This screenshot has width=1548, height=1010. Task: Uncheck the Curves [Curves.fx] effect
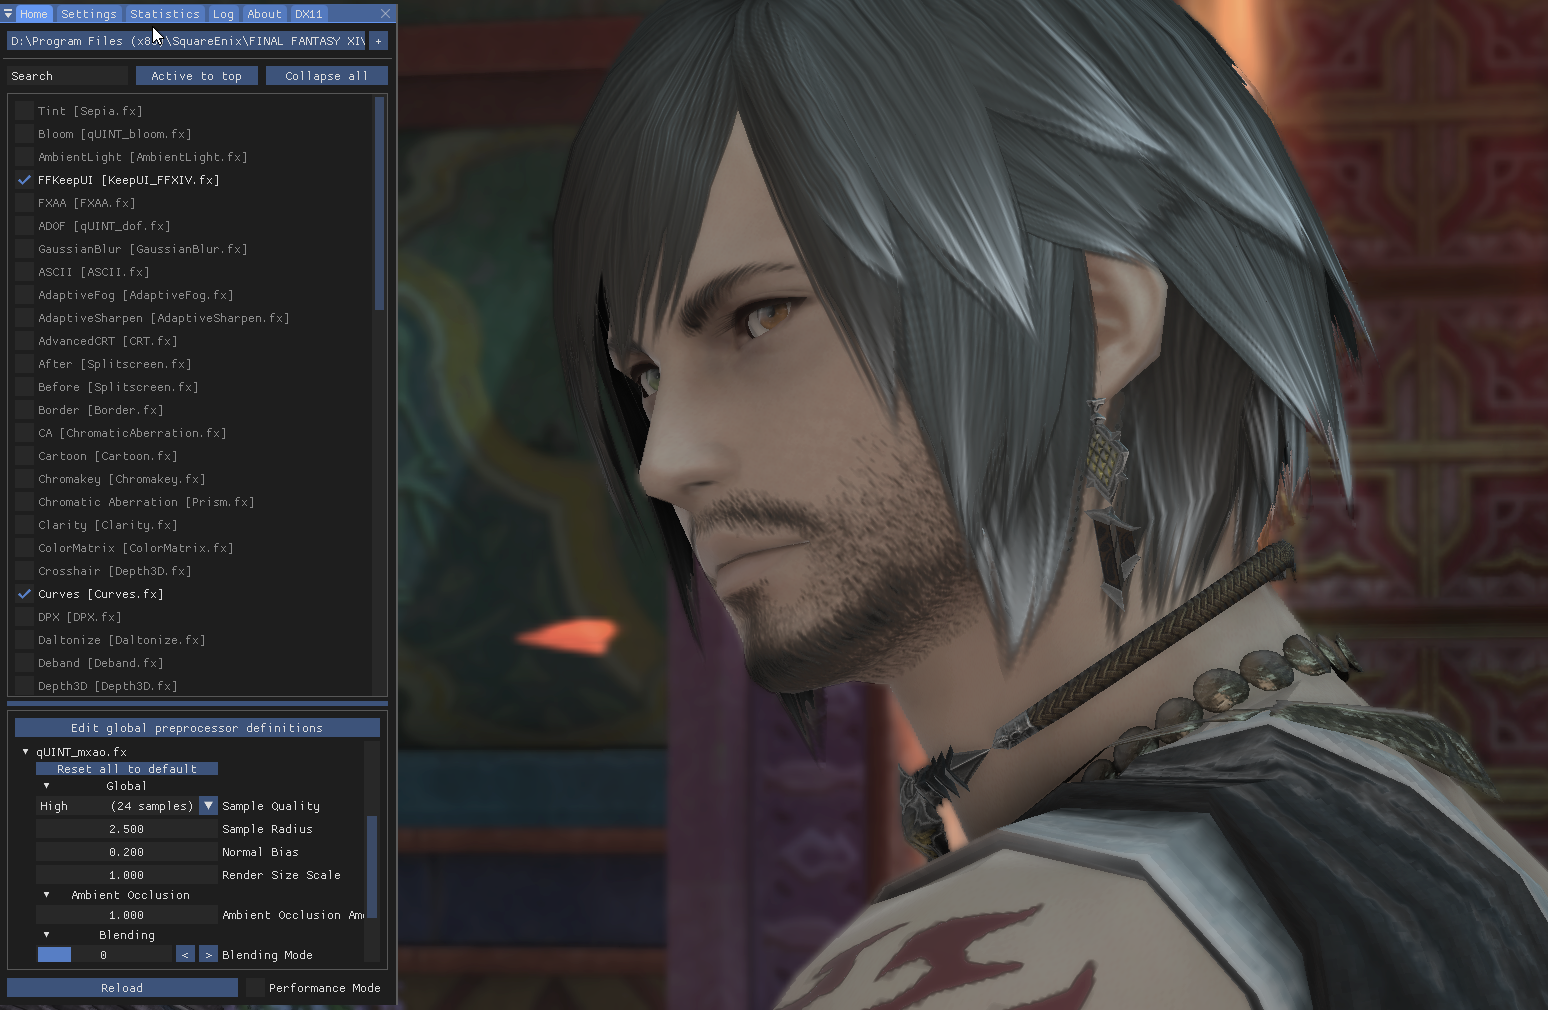[24, 594]
